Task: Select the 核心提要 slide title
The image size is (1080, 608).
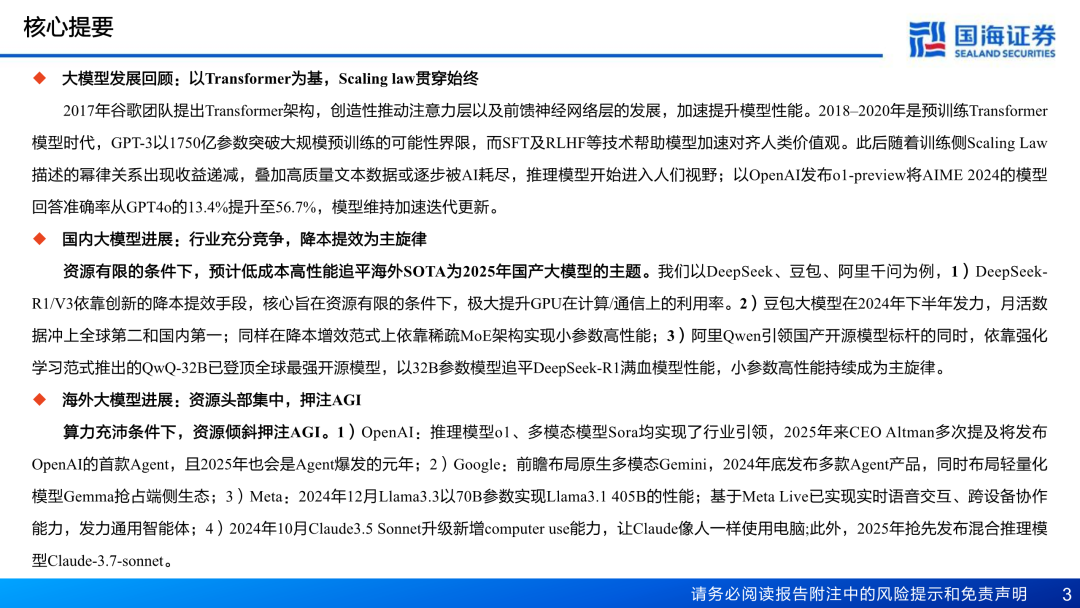Action: click(x=68, y=27)
